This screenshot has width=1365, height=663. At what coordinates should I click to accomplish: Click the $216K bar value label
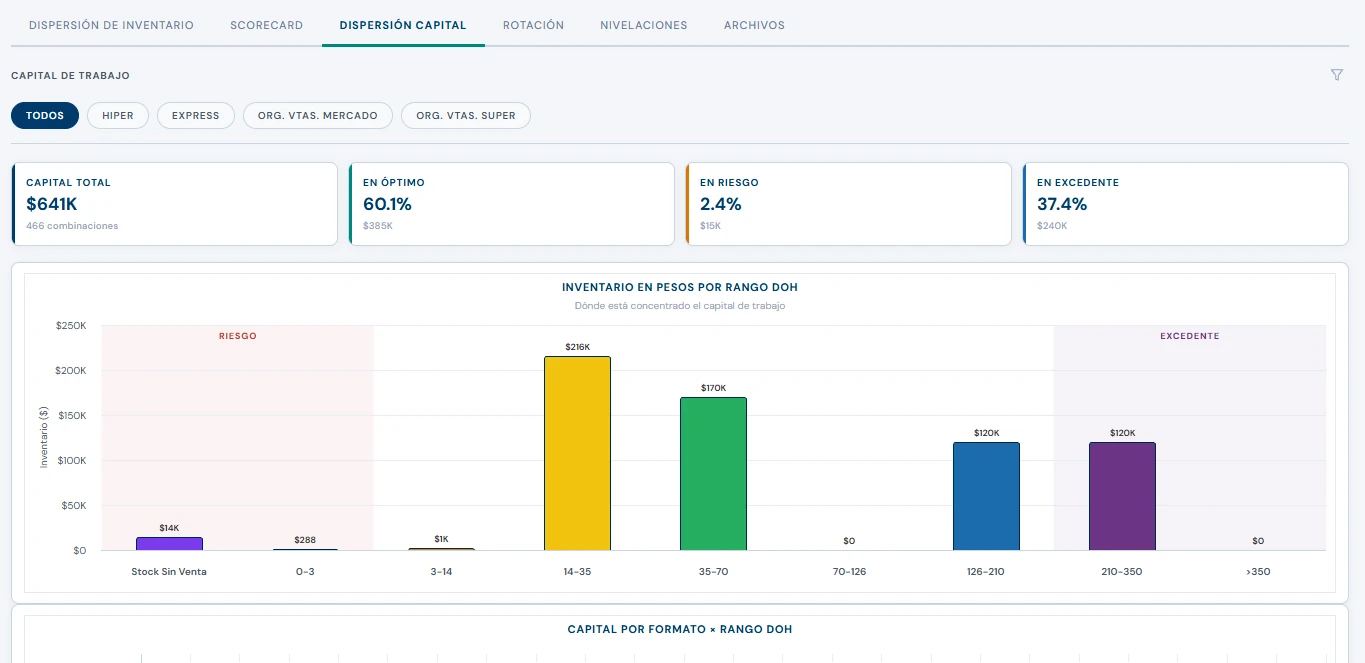(577, 347)
